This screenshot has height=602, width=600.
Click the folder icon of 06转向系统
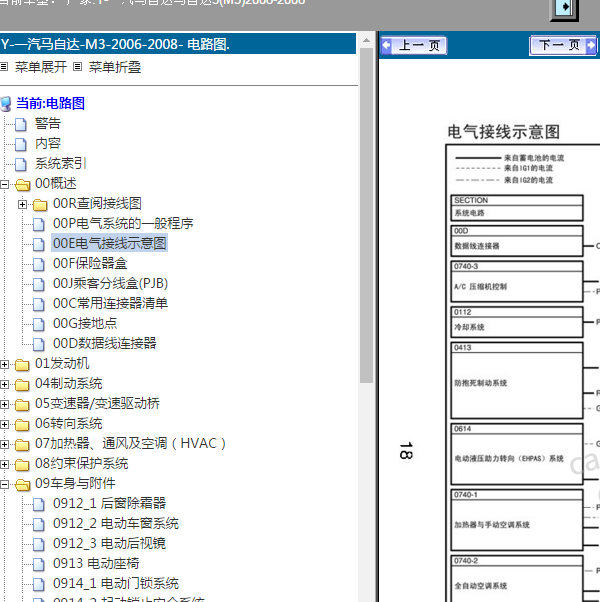[x=22, y=424]
